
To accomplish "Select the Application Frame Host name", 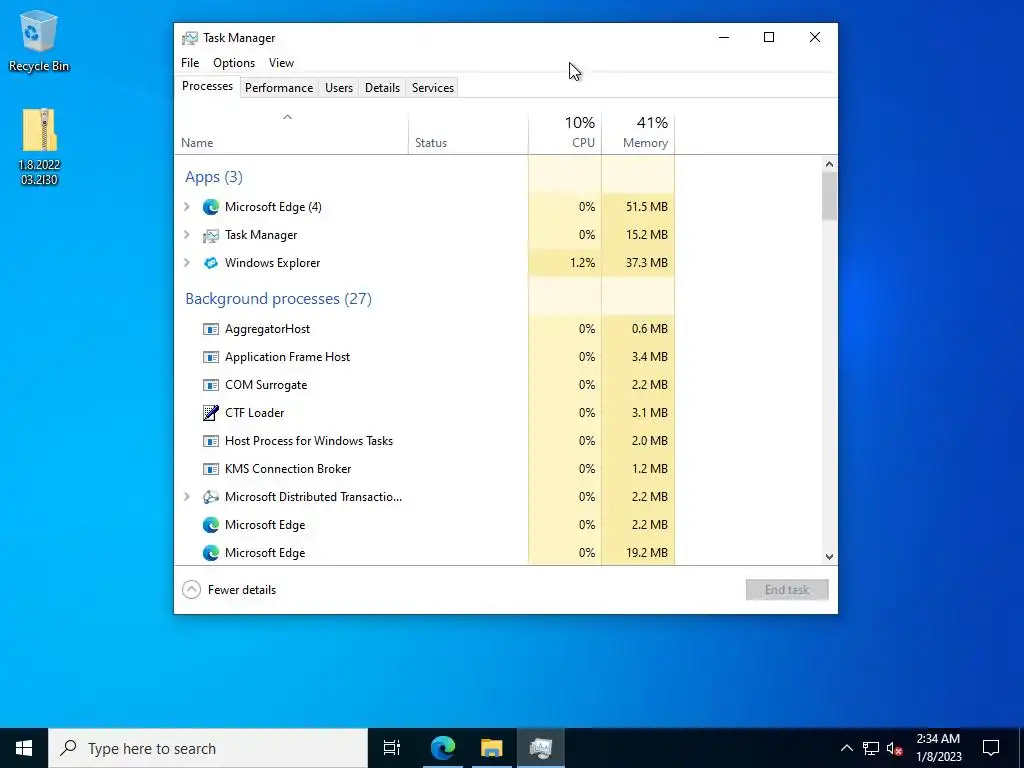I will [x=287, y=357].
